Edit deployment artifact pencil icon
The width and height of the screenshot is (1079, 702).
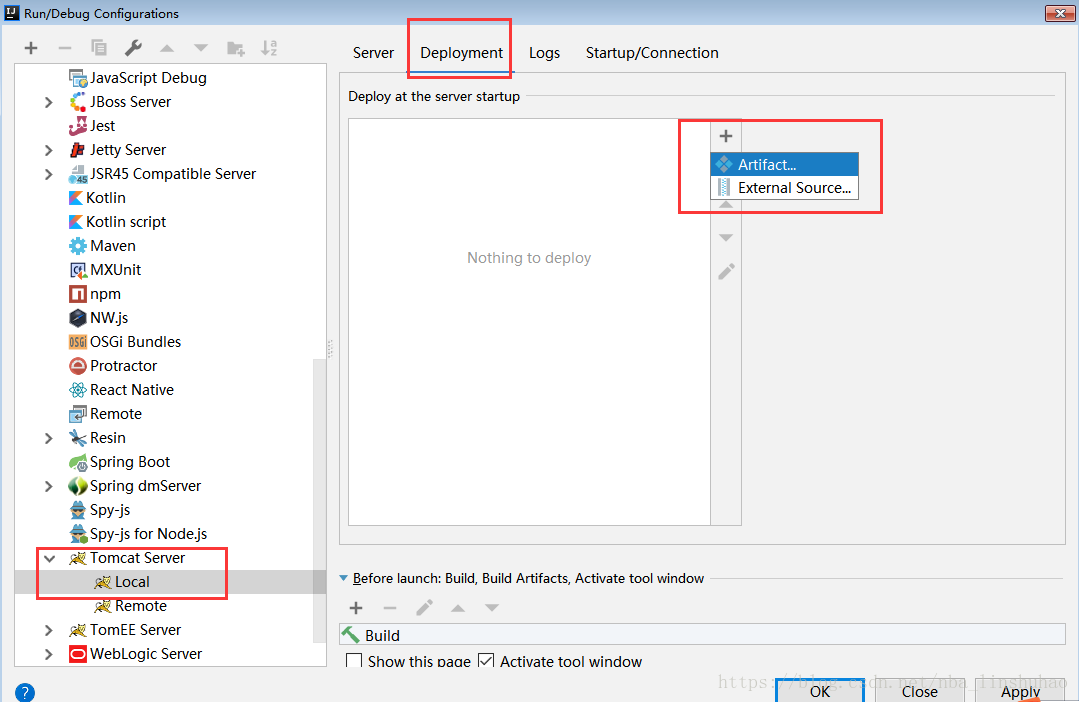coord(726,271)
